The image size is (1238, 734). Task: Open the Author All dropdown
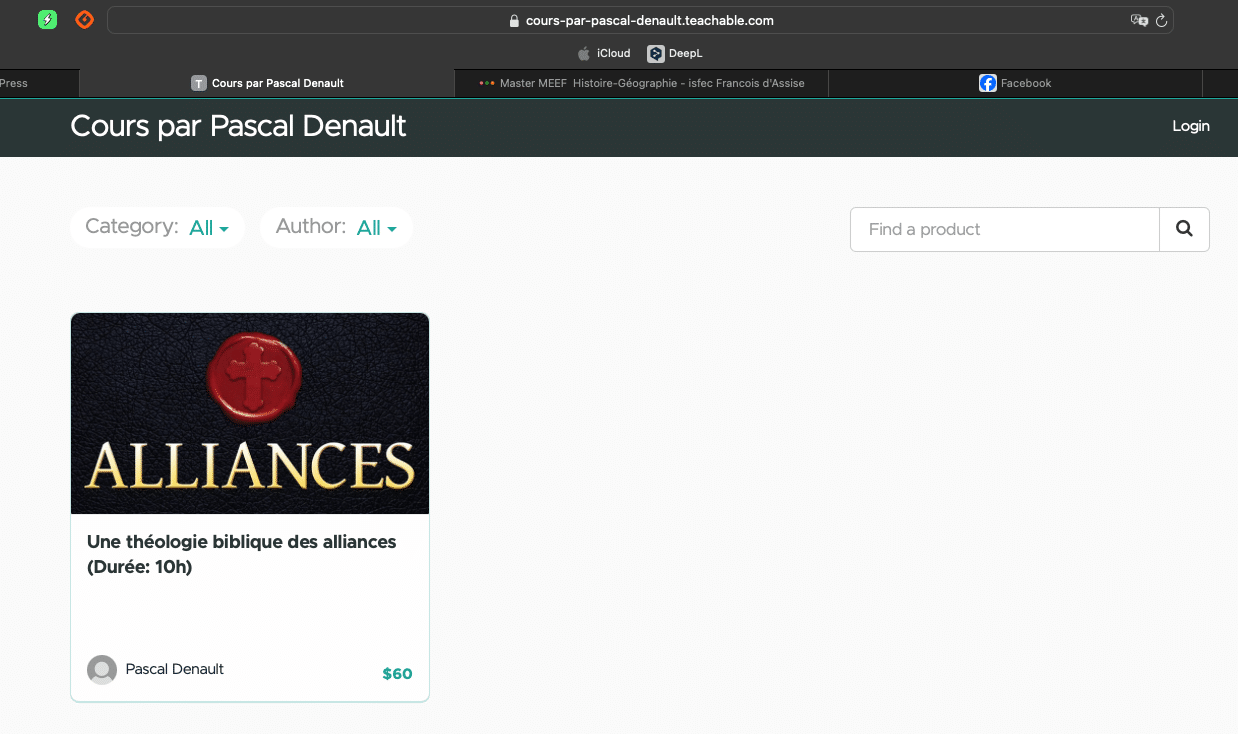pos(377,228)
